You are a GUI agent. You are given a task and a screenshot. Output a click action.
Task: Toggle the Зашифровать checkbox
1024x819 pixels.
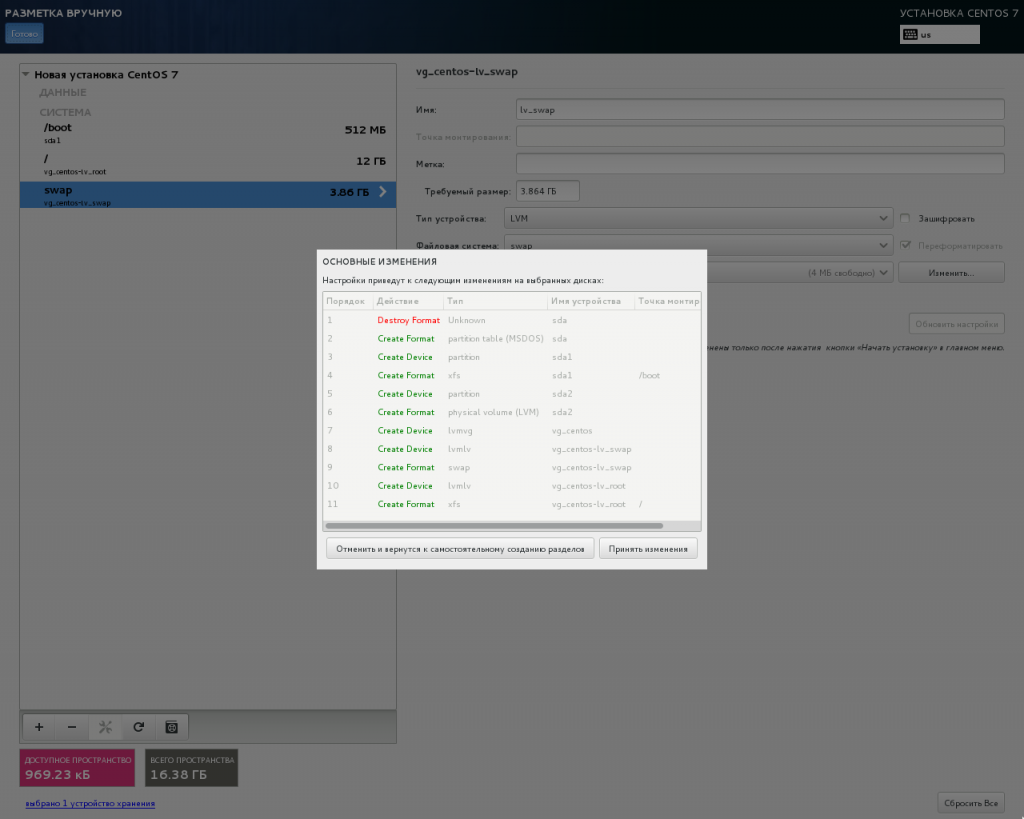click(905, 218)
